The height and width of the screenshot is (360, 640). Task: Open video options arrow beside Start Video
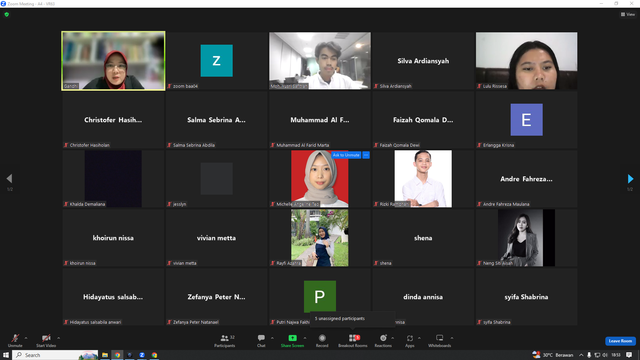[x=58, y=338]
